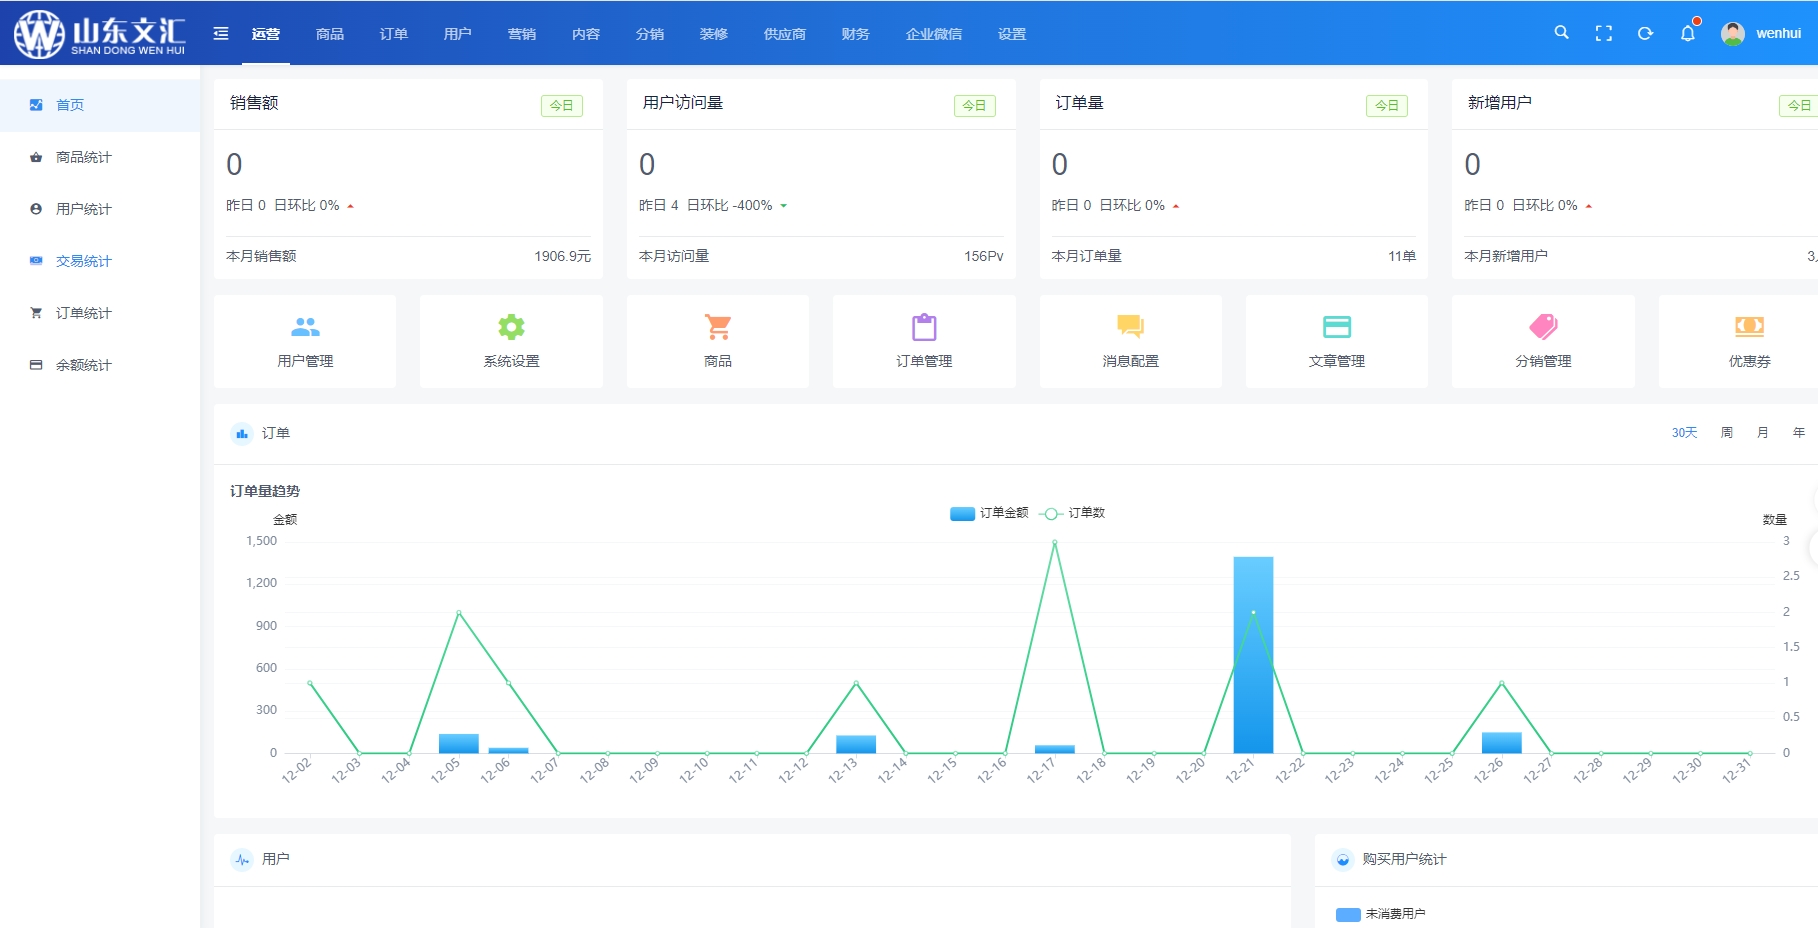Click the 山东文汇 logo
Image resolution: width=1818 pixels, height=928 pixels.
click(x=100, y=33)
